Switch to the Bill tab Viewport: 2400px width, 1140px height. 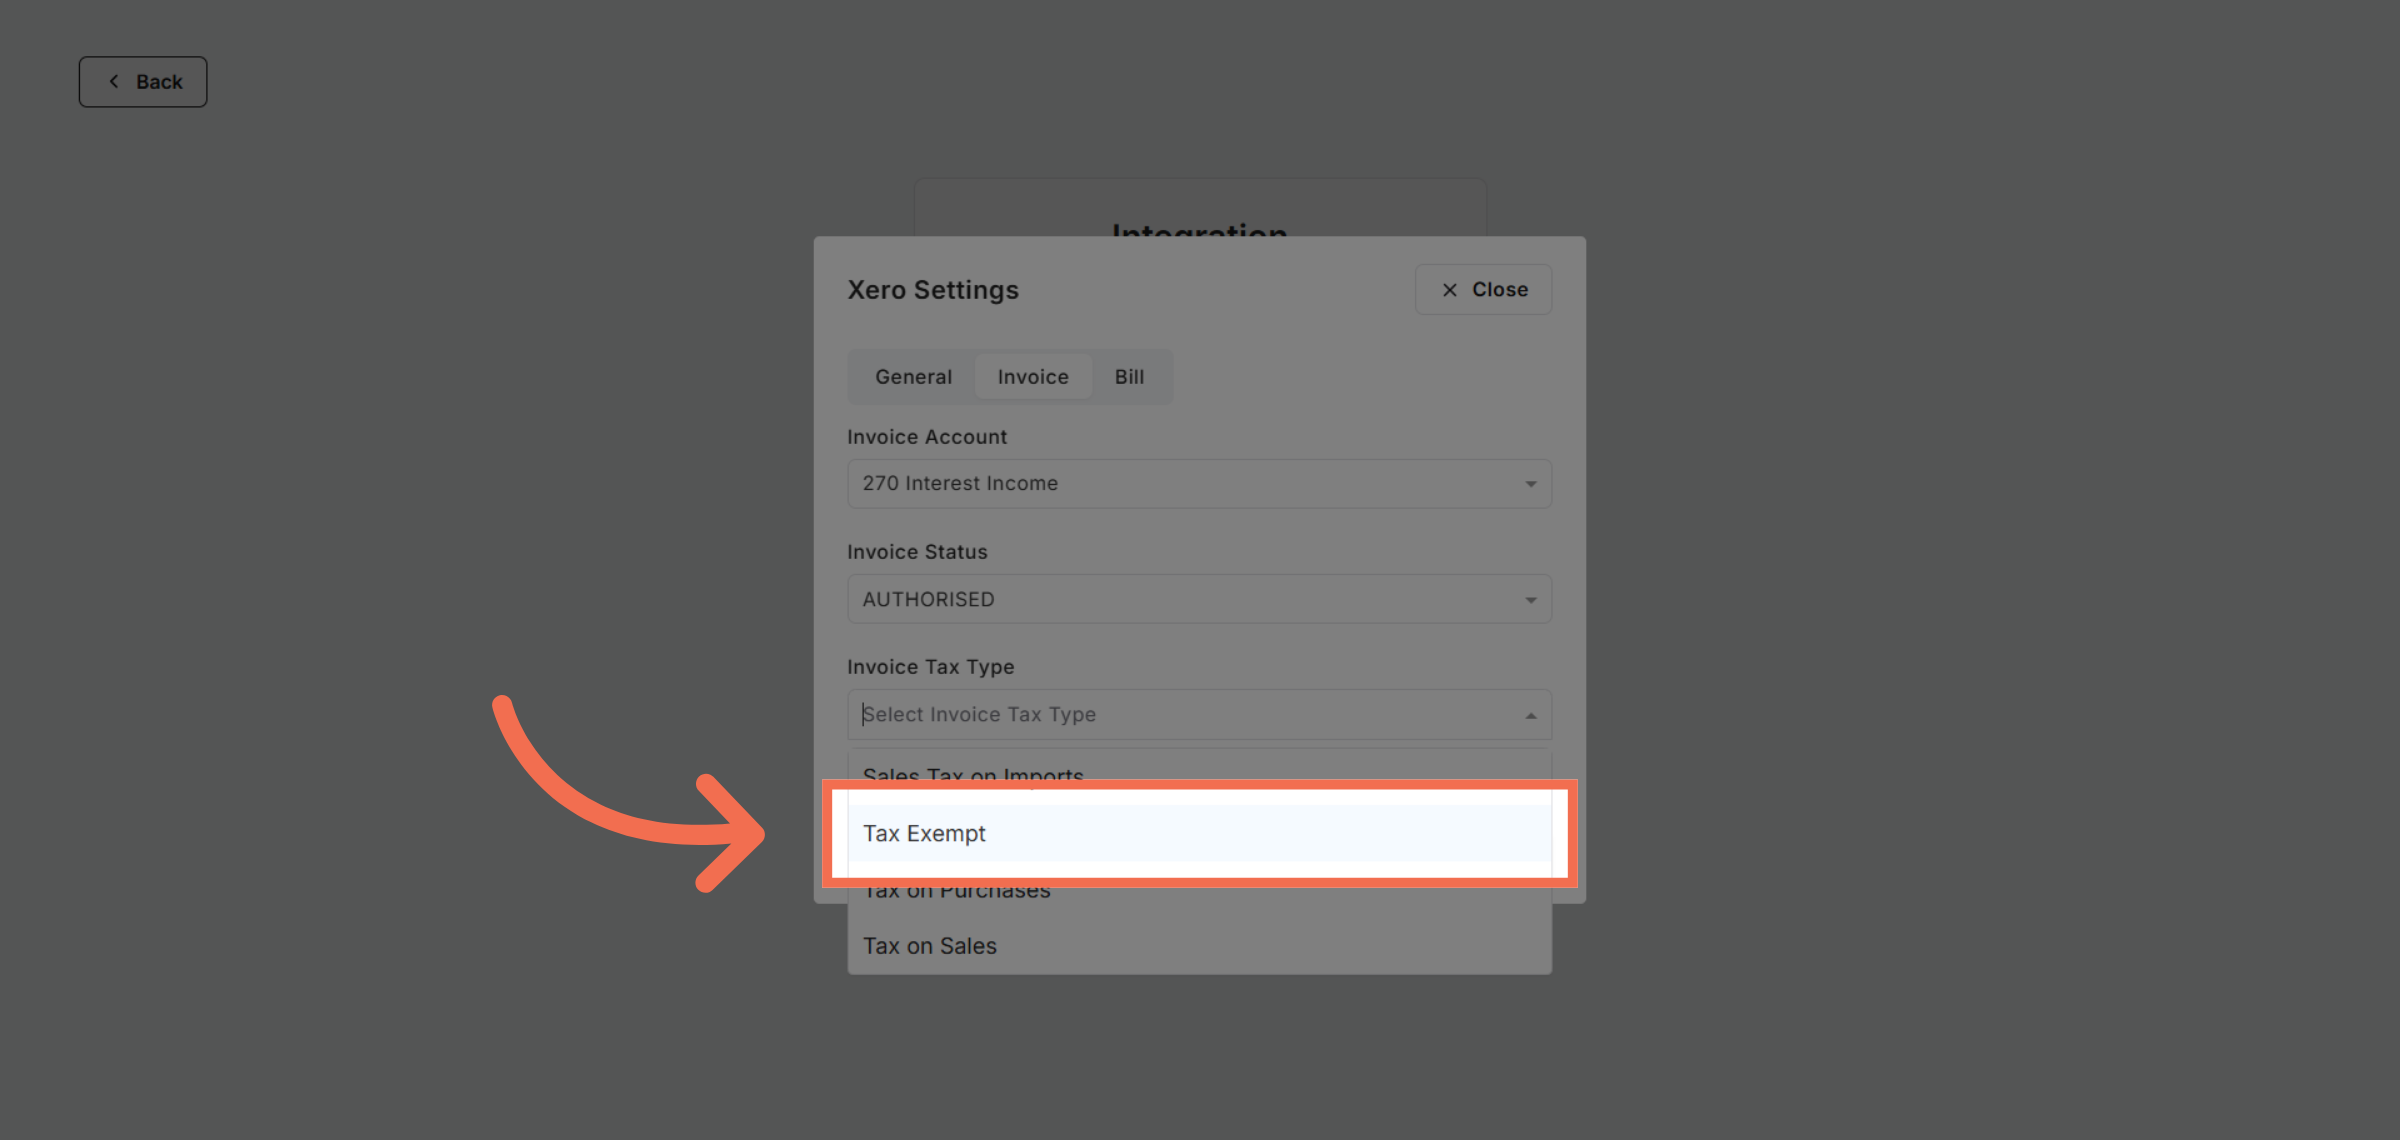(x=1129, y=376)
